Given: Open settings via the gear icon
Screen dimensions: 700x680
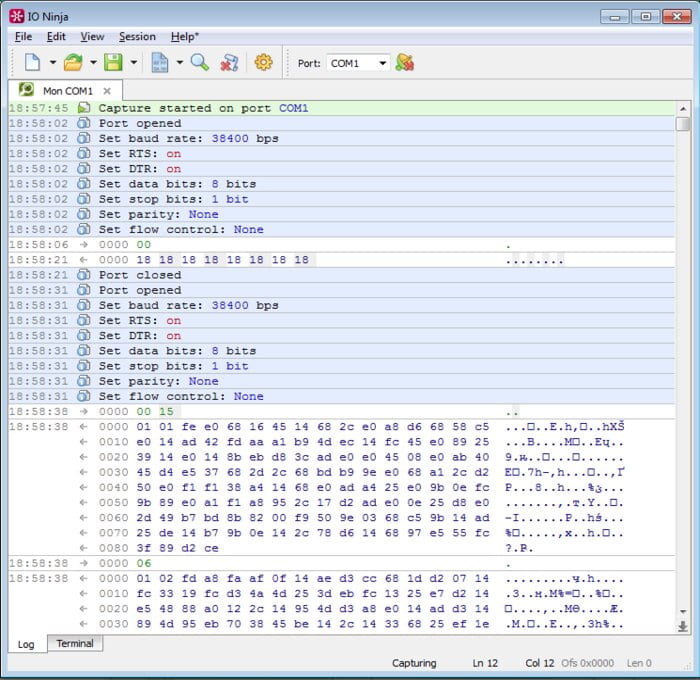Looking at the screenshot, I should (263, 62).
